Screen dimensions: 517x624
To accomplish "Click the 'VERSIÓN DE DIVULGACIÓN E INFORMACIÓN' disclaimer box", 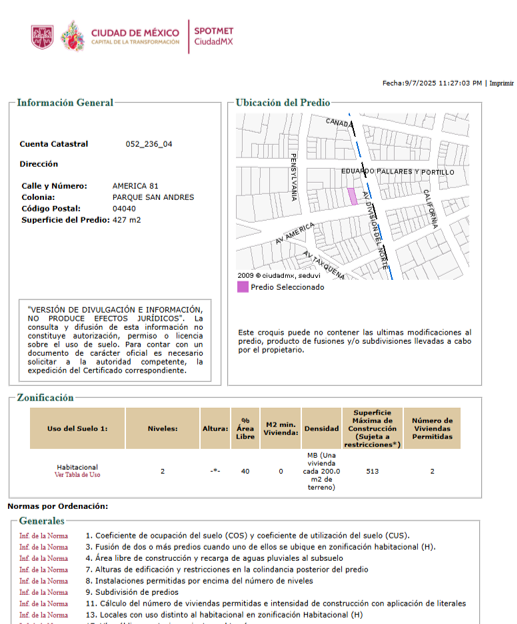I will click(x=115, y=340).
